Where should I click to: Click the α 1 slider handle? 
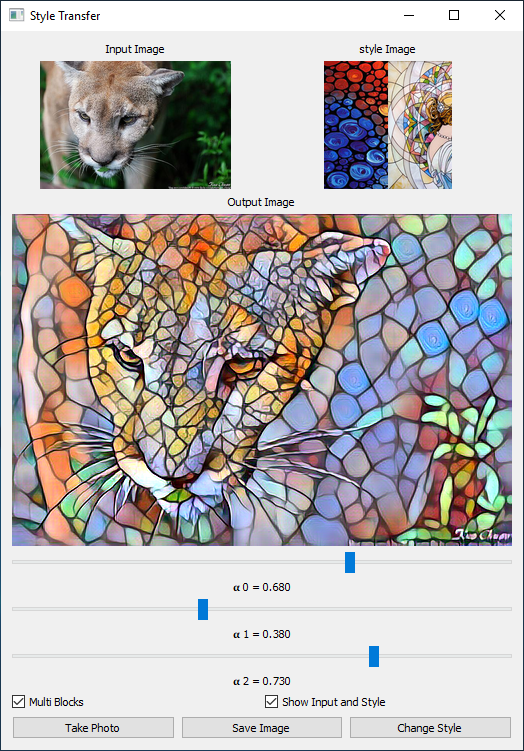pyautogui.click(x=203, y=609)
